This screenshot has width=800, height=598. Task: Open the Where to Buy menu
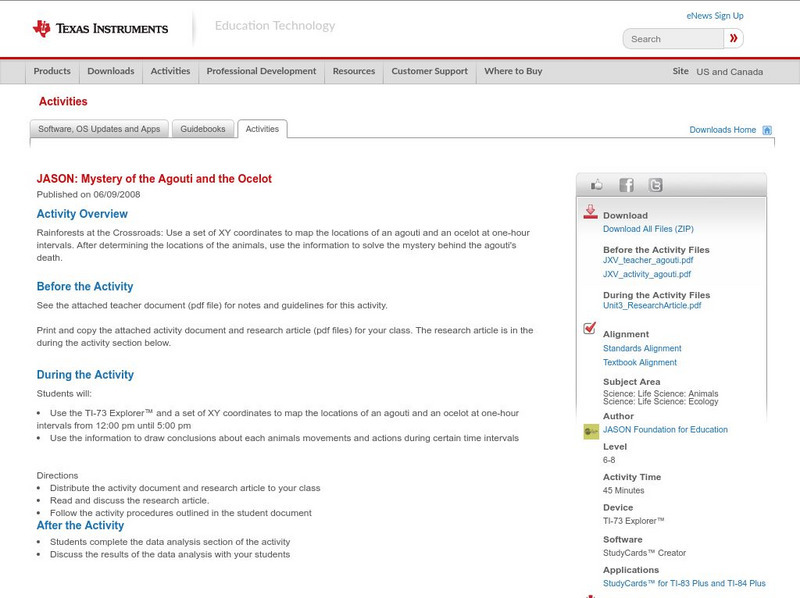coord(513,71)
